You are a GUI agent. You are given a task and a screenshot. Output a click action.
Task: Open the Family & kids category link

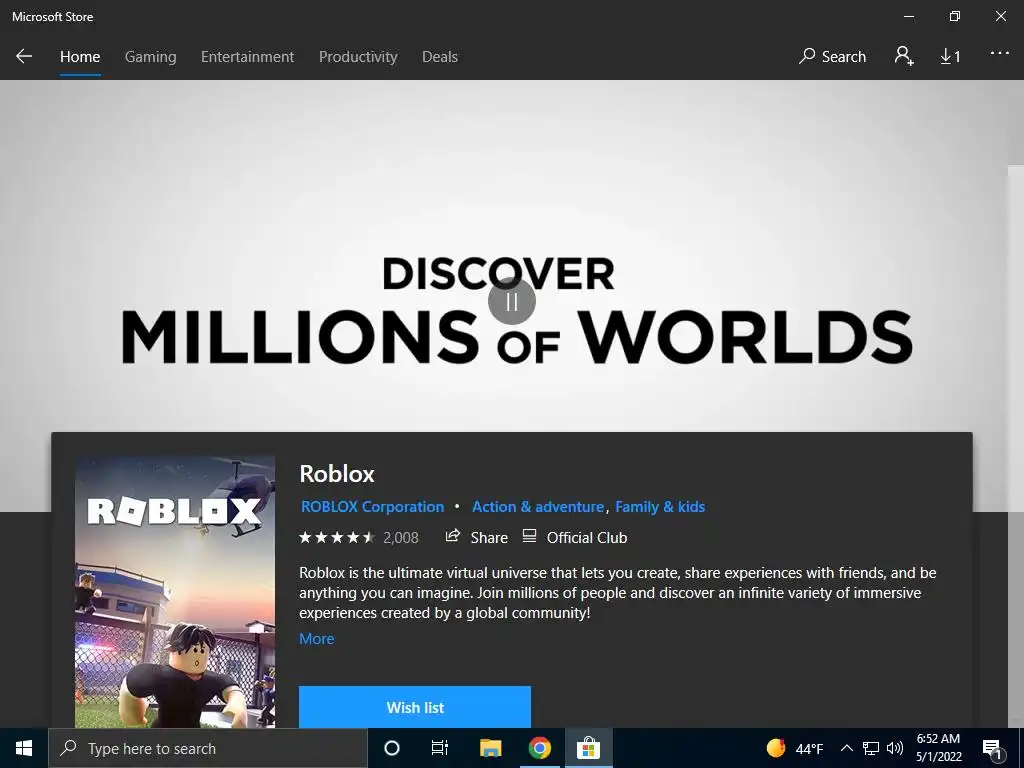coord(660,507)
